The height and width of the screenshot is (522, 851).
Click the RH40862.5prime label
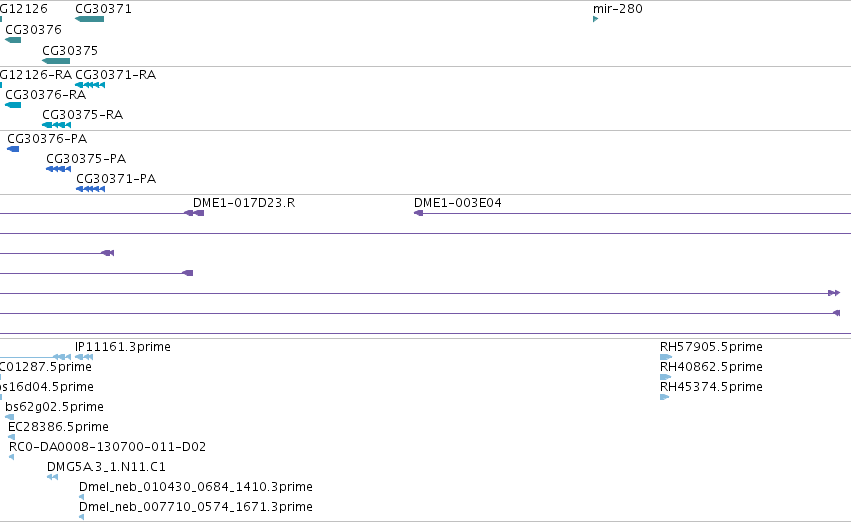coord(711,366)
